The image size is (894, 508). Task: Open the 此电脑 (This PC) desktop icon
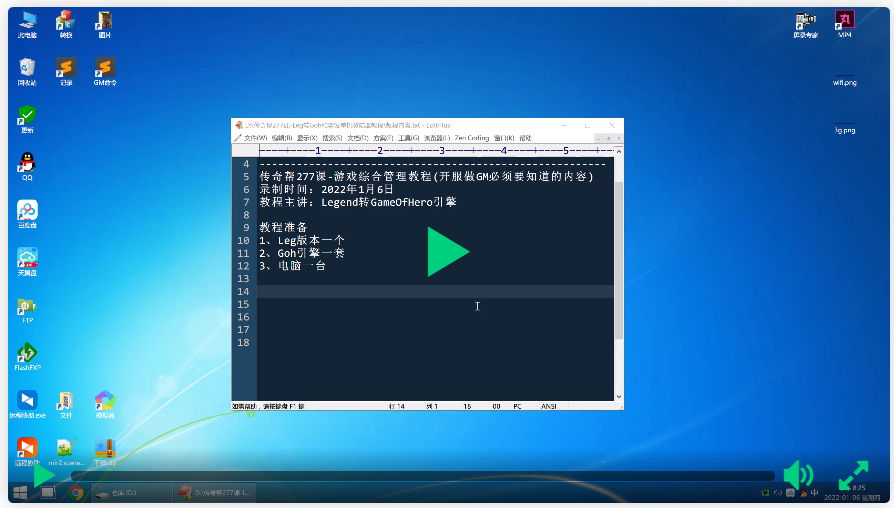[x=27, y=25]
